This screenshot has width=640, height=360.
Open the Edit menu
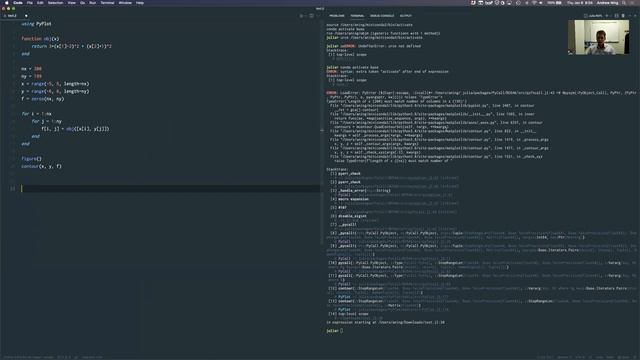click(40, 2)
